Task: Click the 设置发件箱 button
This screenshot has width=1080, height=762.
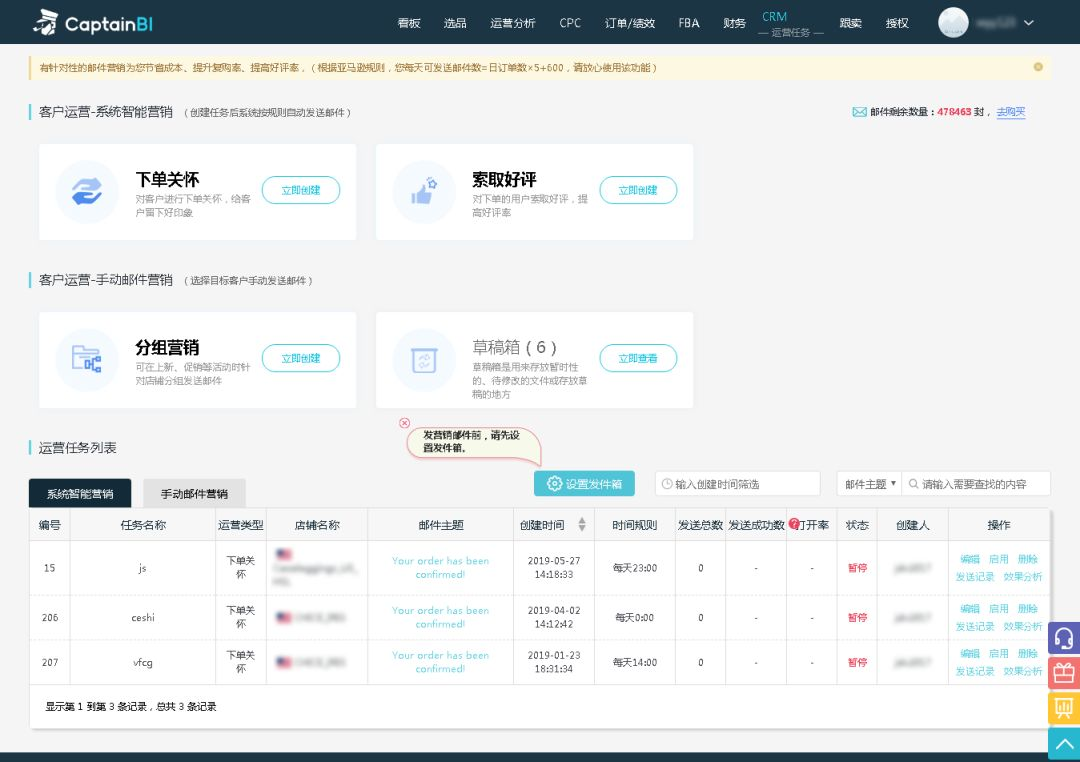Action: click(x=584, y=484)
